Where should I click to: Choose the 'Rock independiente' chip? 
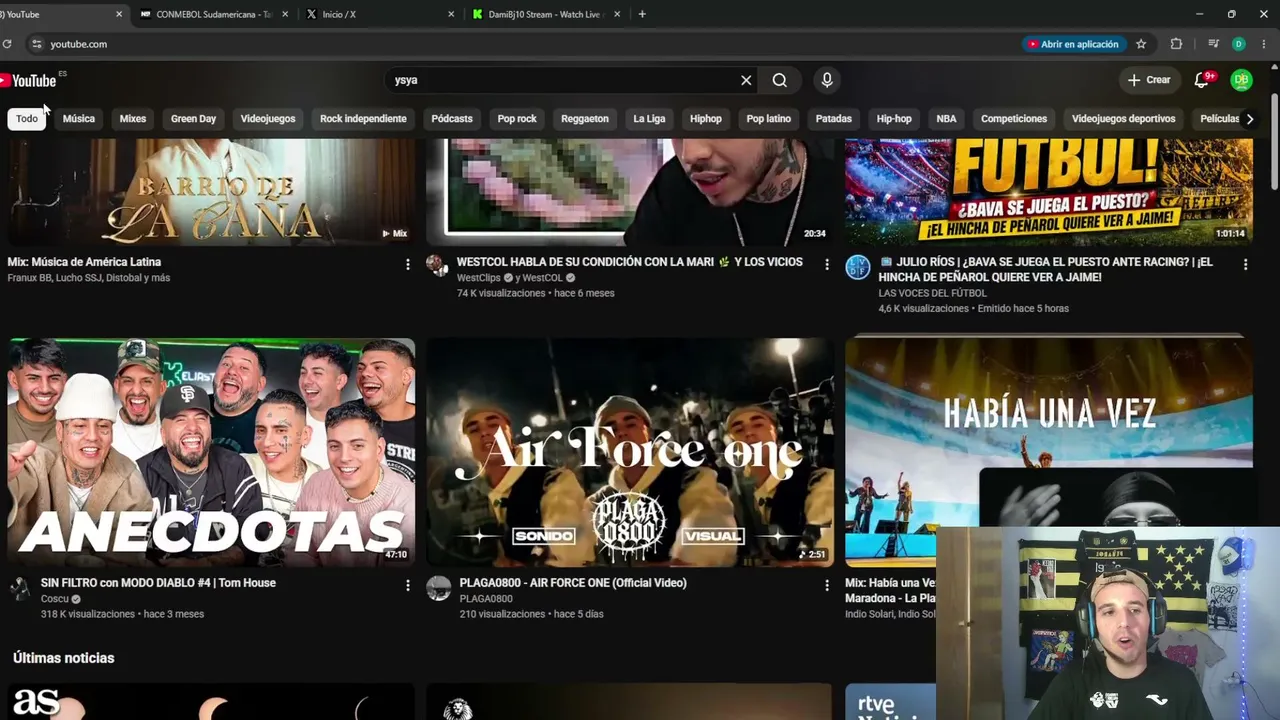point(363,119)
